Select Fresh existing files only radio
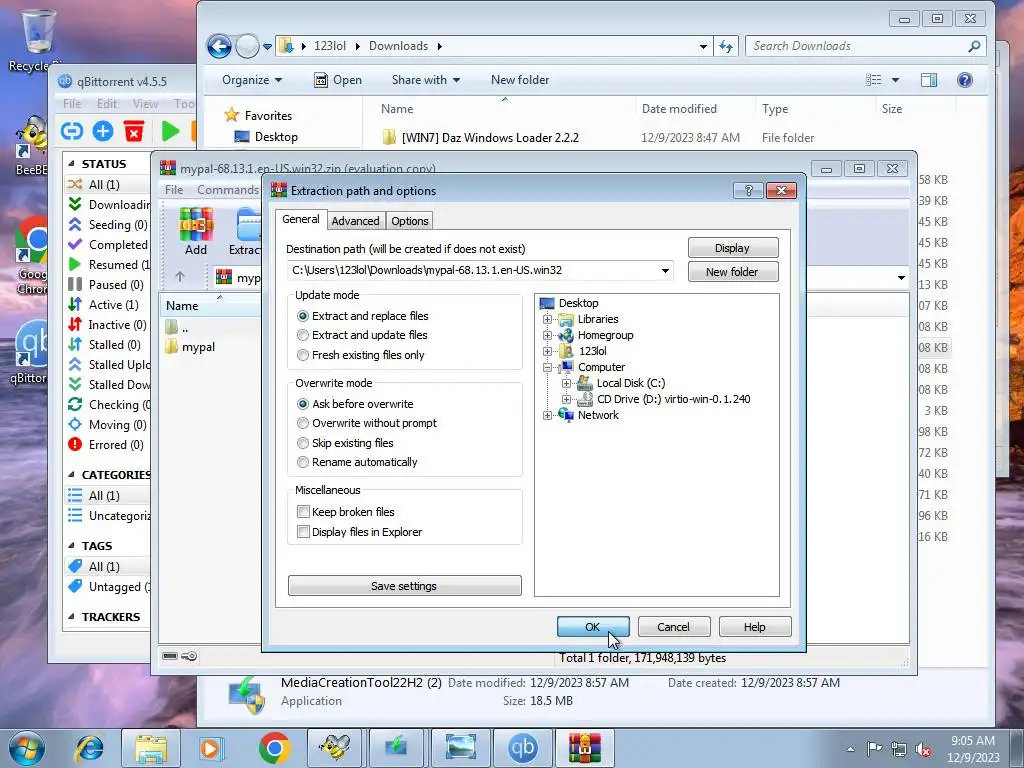This screenshot has height=768, width=1024. coord(302,355)
